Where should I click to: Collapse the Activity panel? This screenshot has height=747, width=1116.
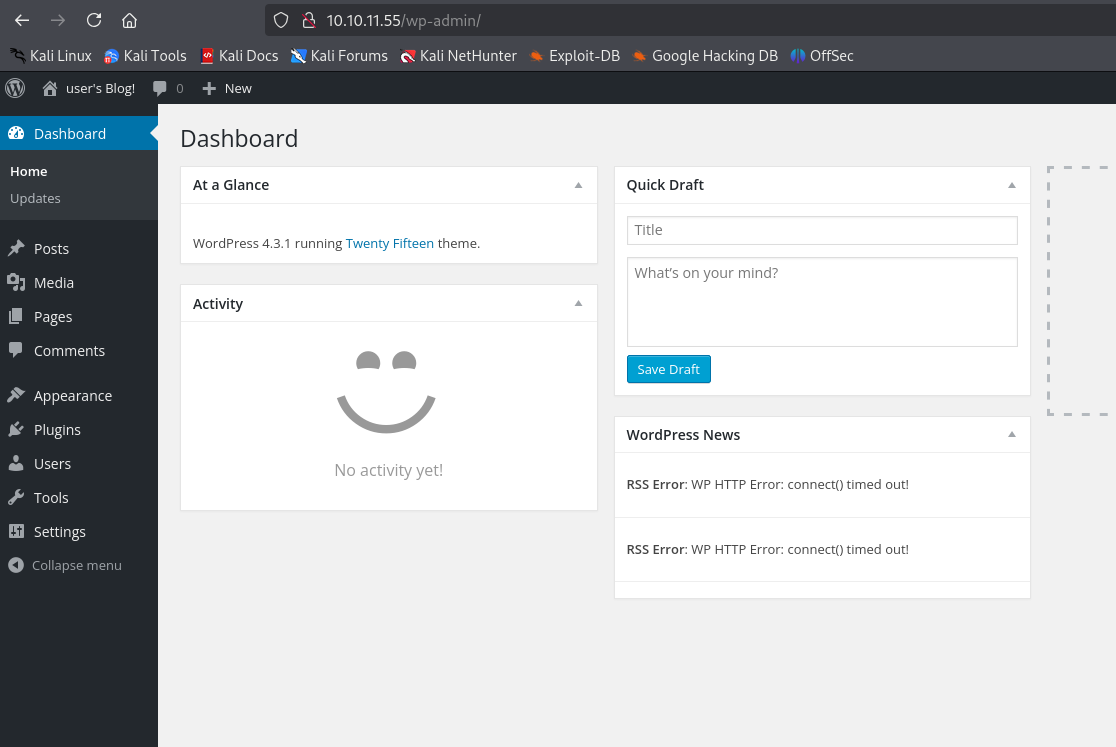click(x=578, y=304)
